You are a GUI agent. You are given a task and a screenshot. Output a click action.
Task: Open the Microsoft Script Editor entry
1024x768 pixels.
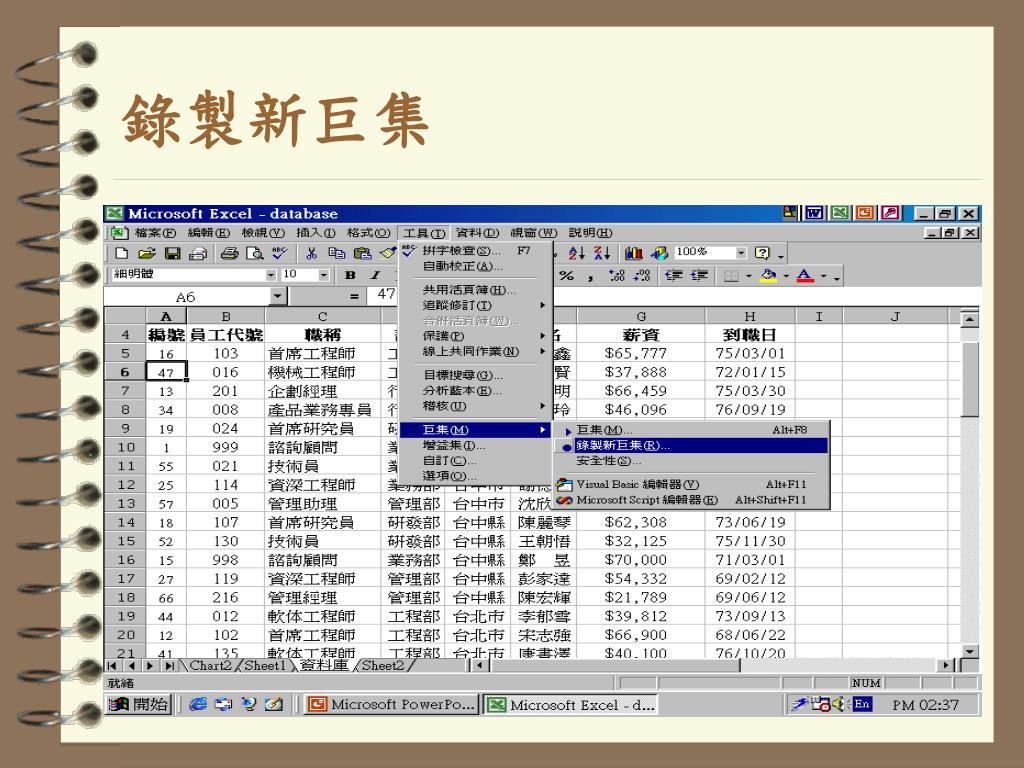tap(692, 500)
